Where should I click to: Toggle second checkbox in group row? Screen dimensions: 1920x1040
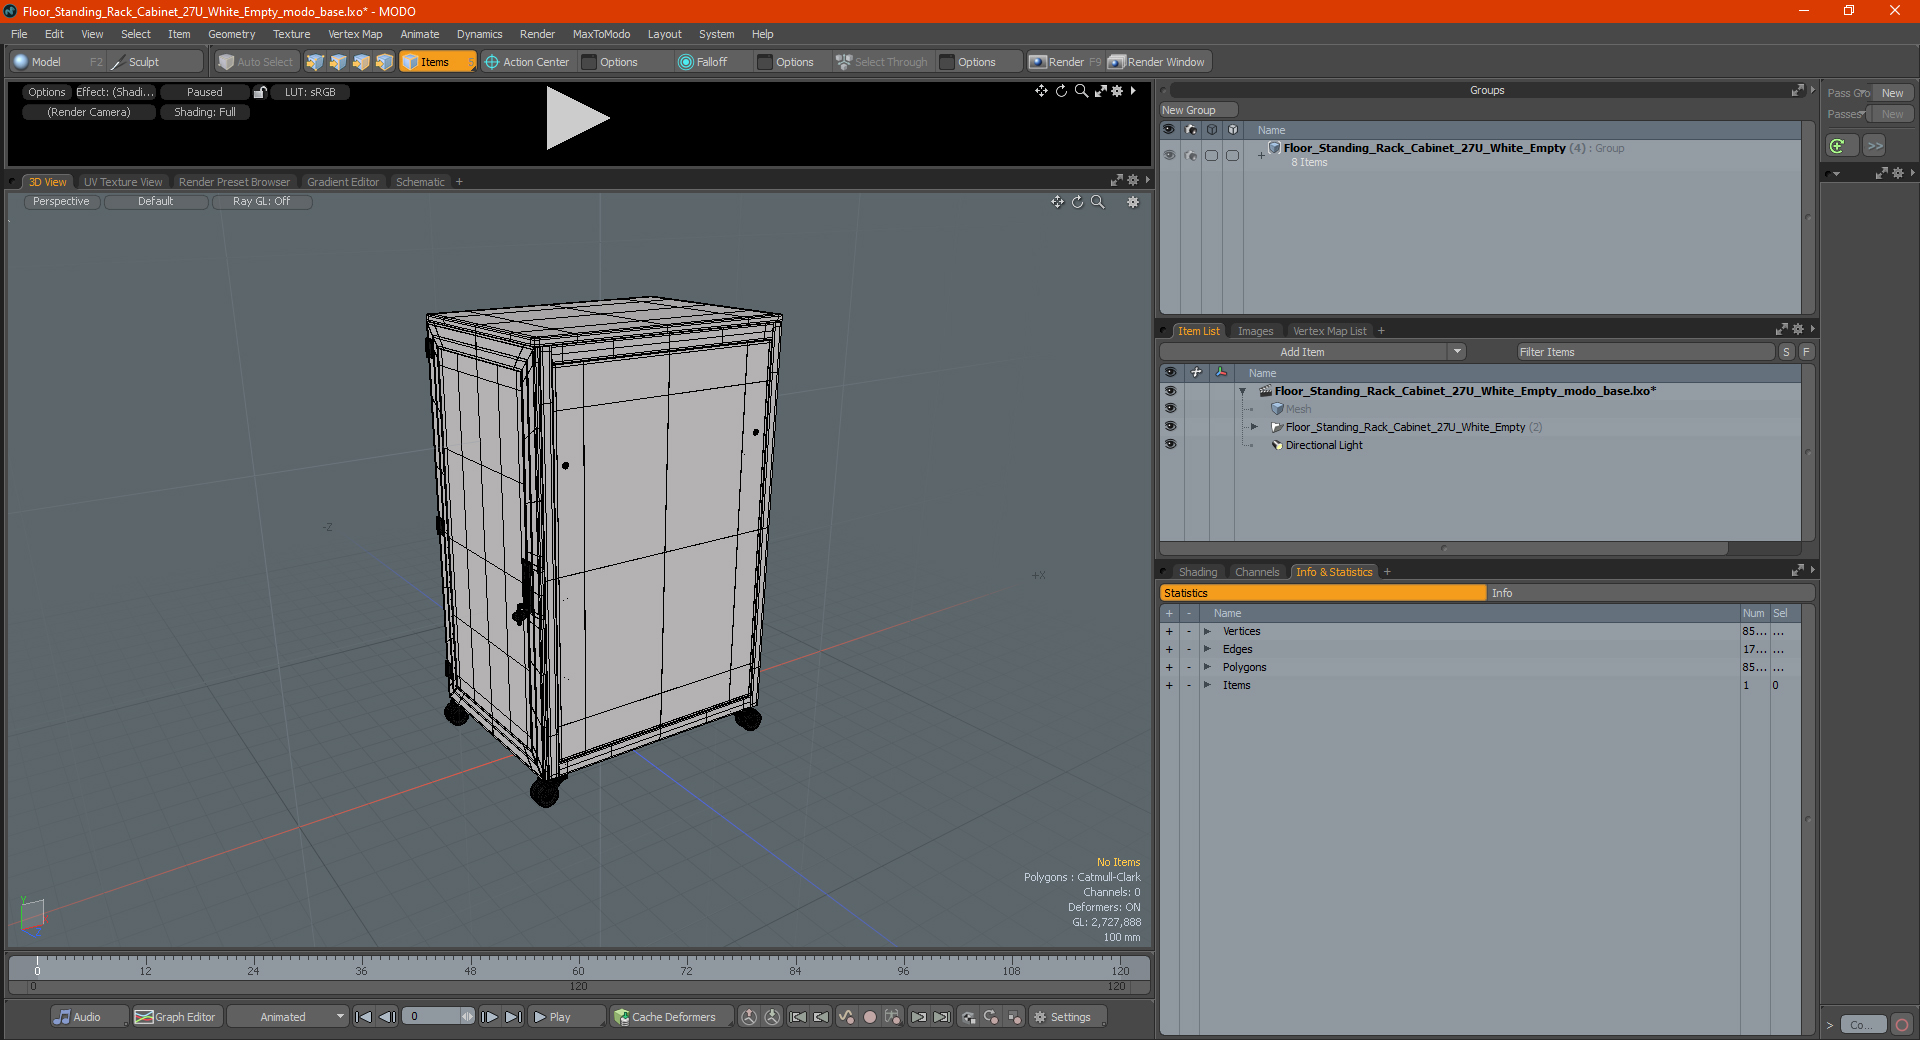tap(1232, 155)
